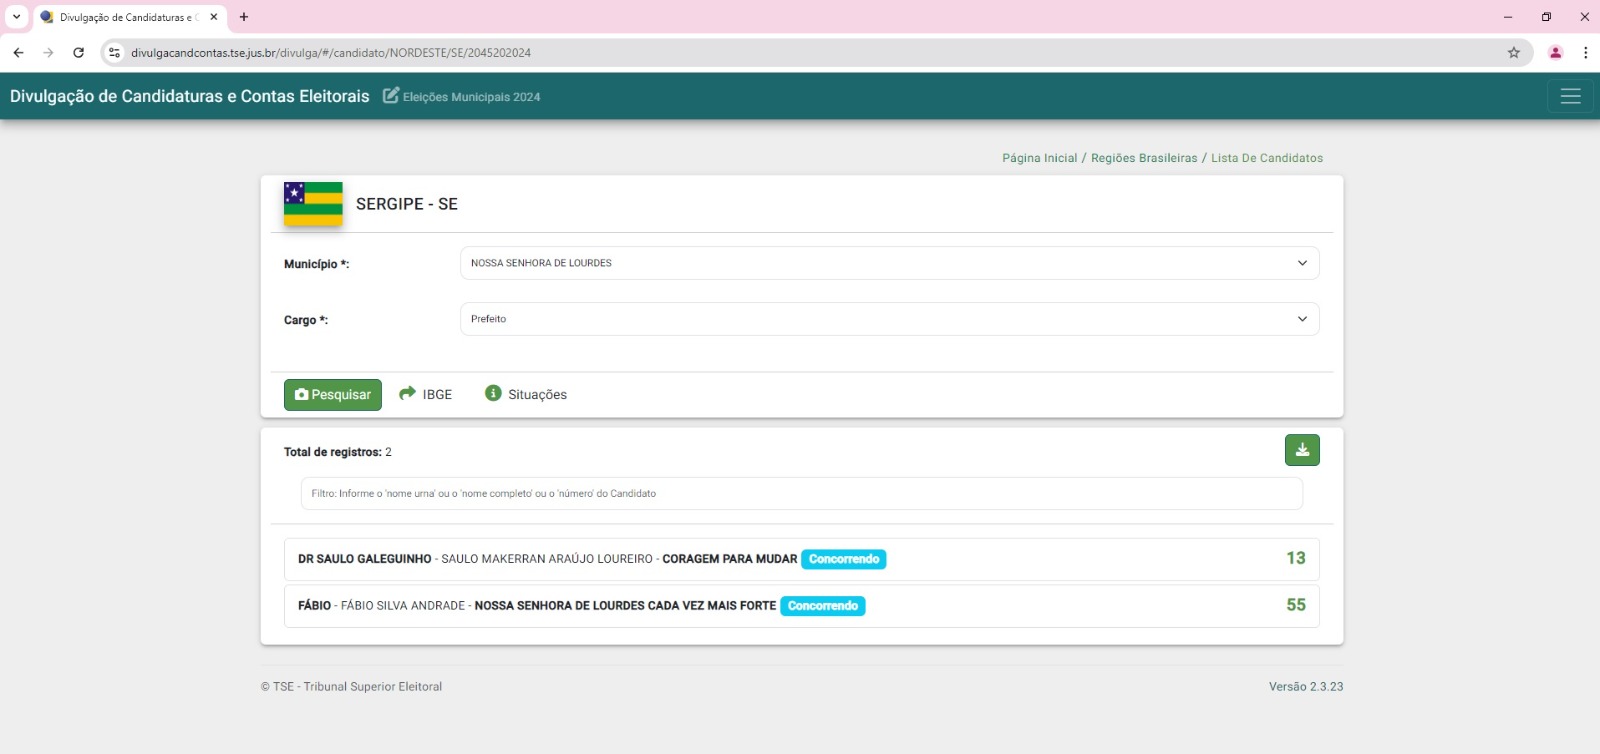The width and height of the screenshot is (1600, 754).
Task: Click Lista De Candidatos breadcrumb
Action: point(1267,158)
